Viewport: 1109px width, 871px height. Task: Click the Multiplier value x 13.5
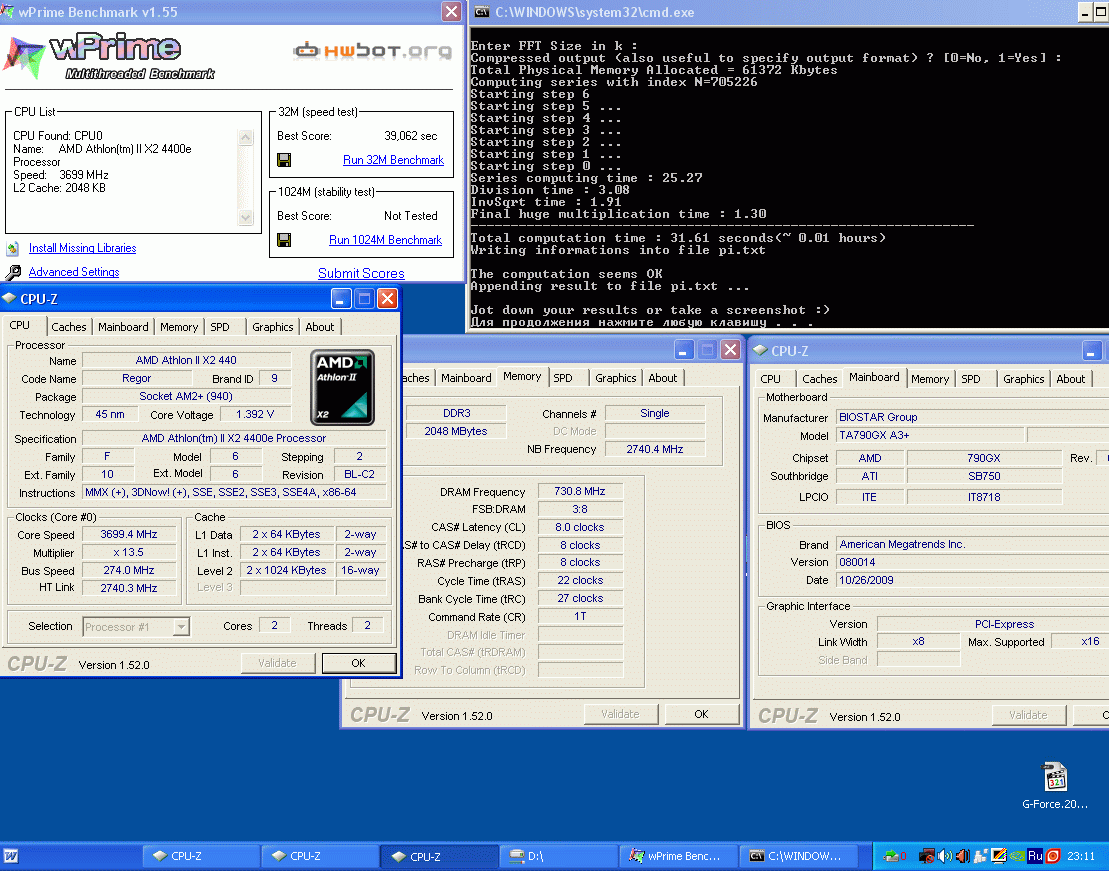pos(129,552)
